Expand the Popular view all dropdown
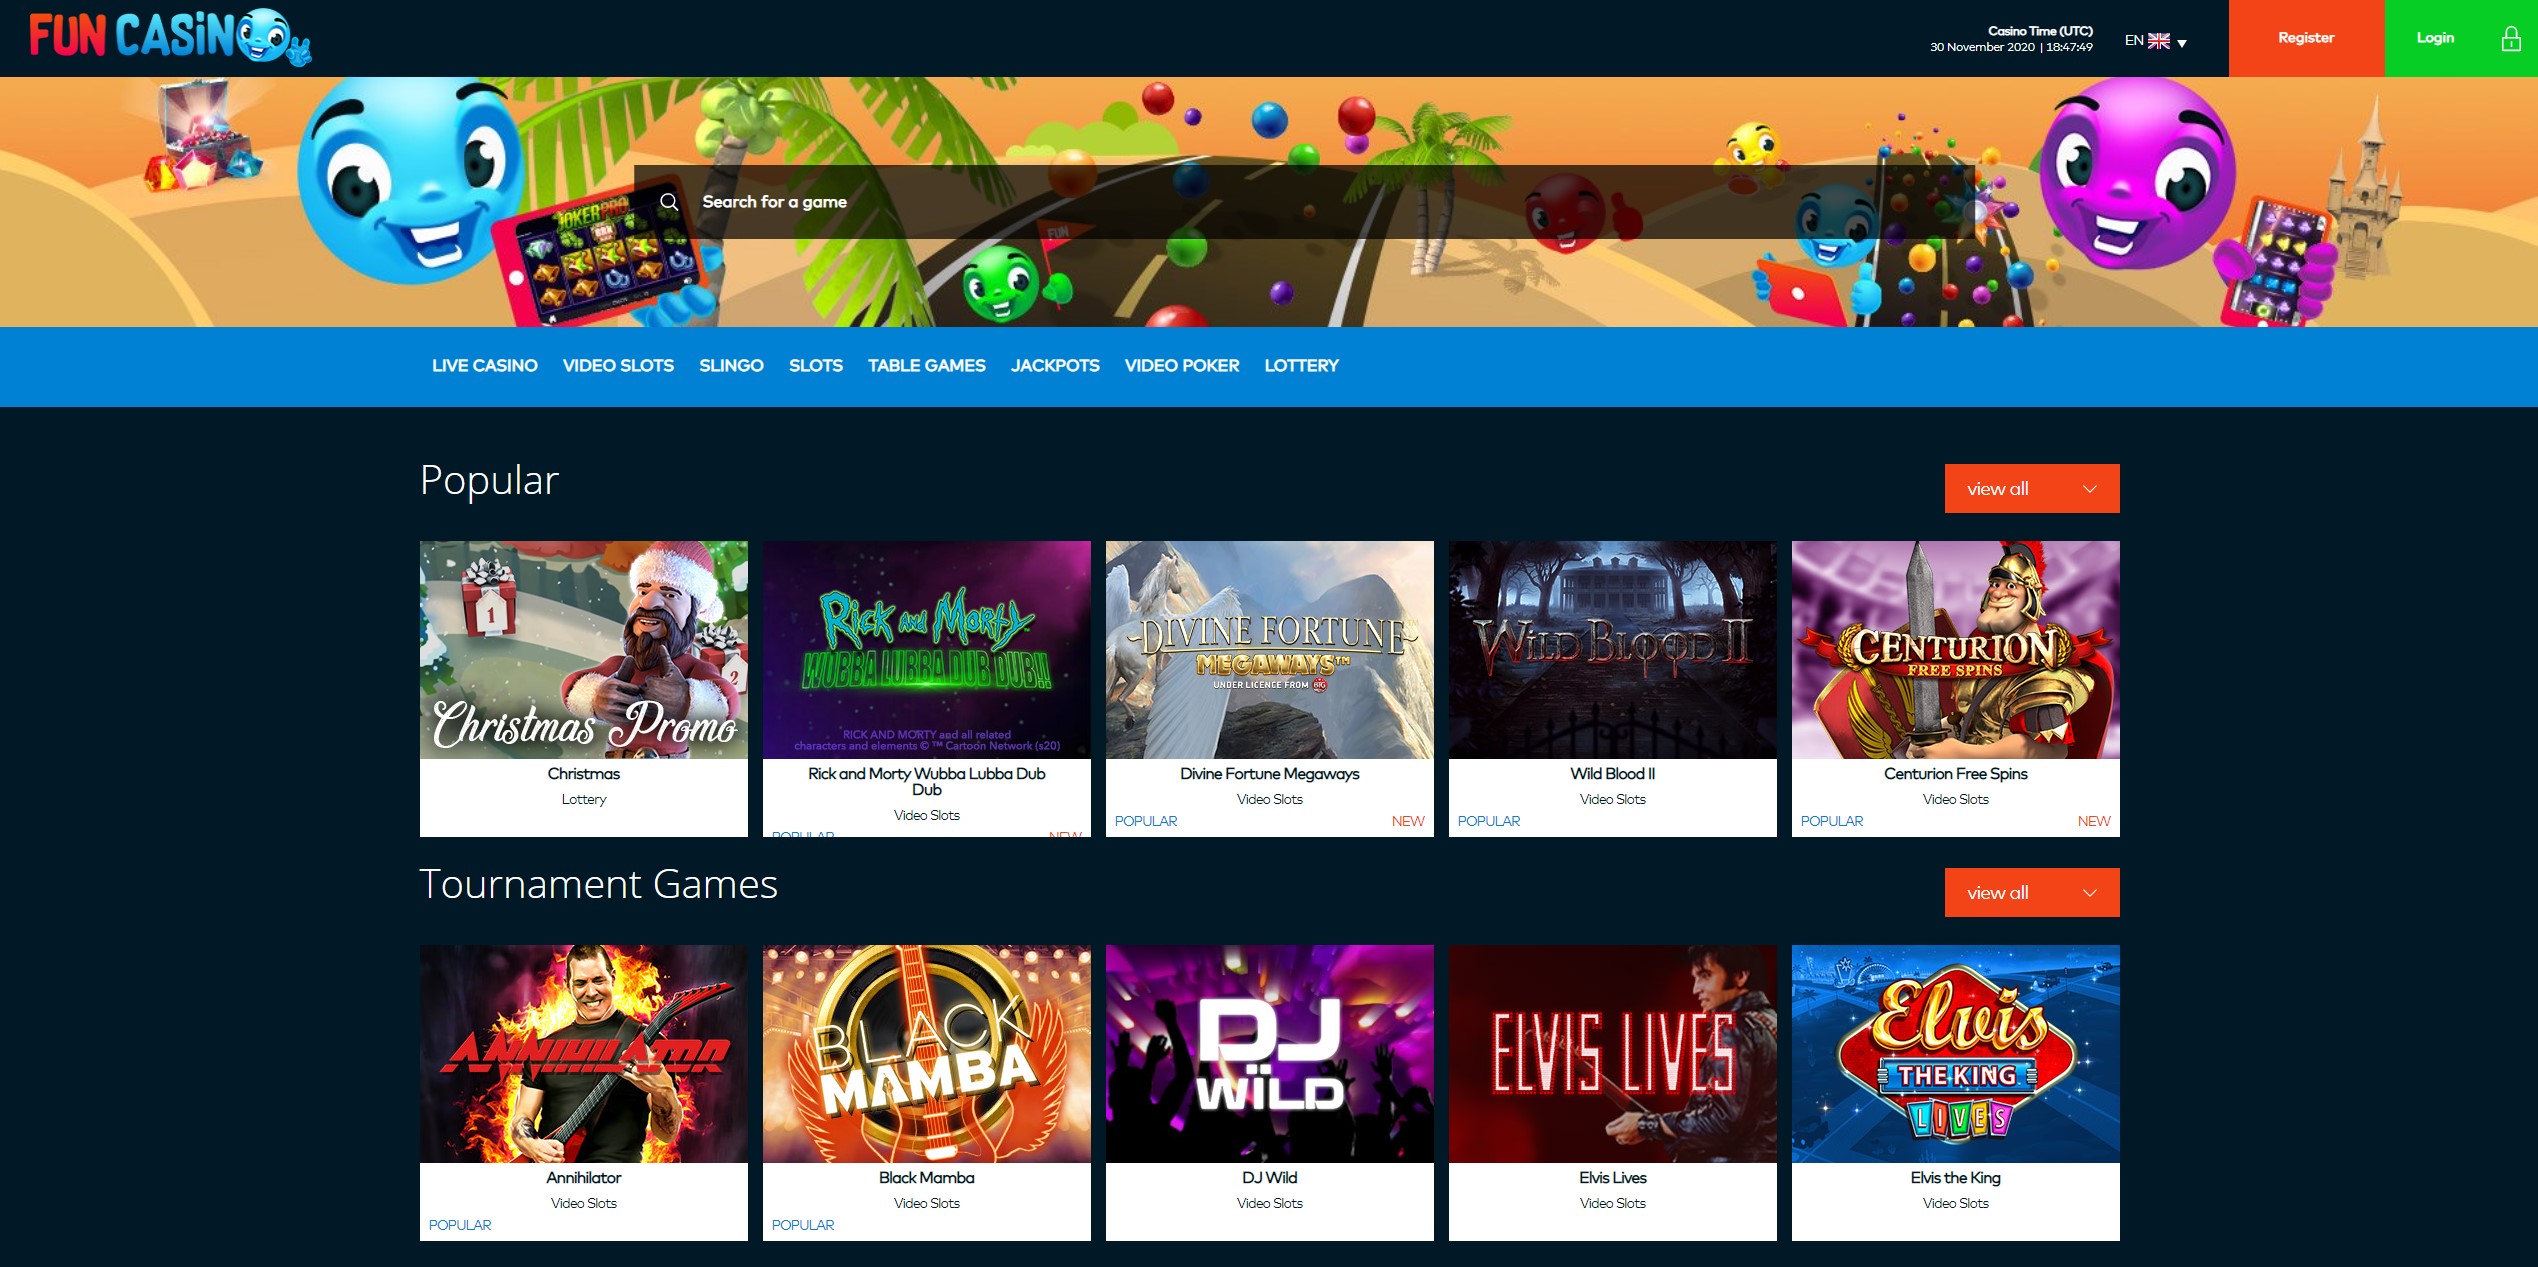Viewport: 2538px width, 1267px height. tap(2031, 488)
